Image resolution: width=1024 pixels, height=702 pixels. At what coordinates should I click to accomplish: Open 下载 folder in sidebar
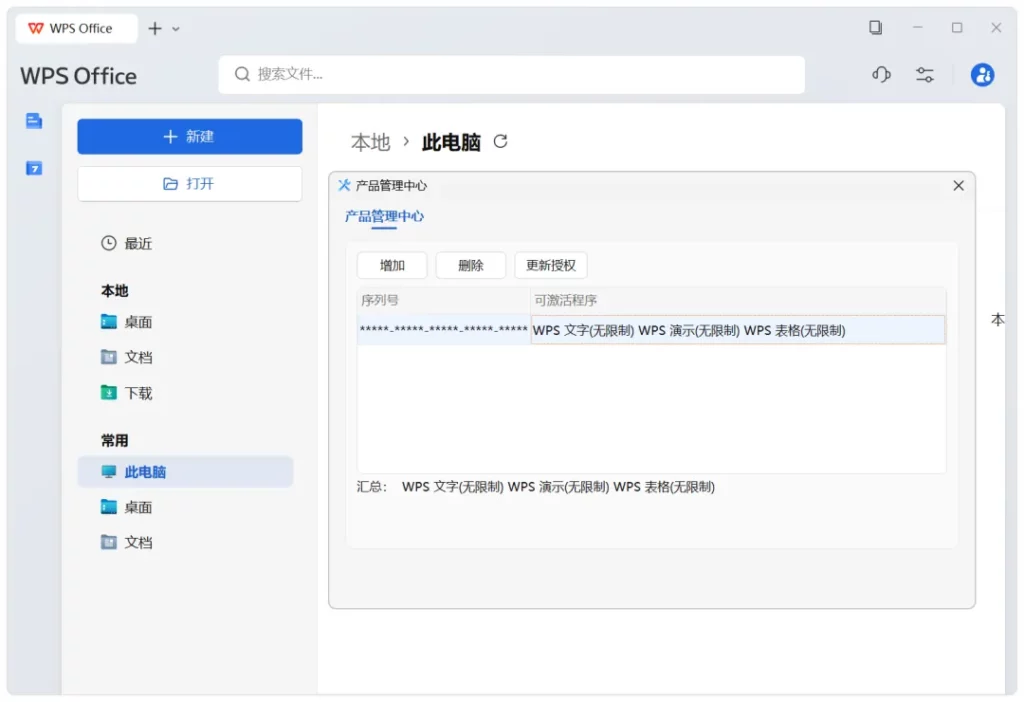tap(138, 393)
